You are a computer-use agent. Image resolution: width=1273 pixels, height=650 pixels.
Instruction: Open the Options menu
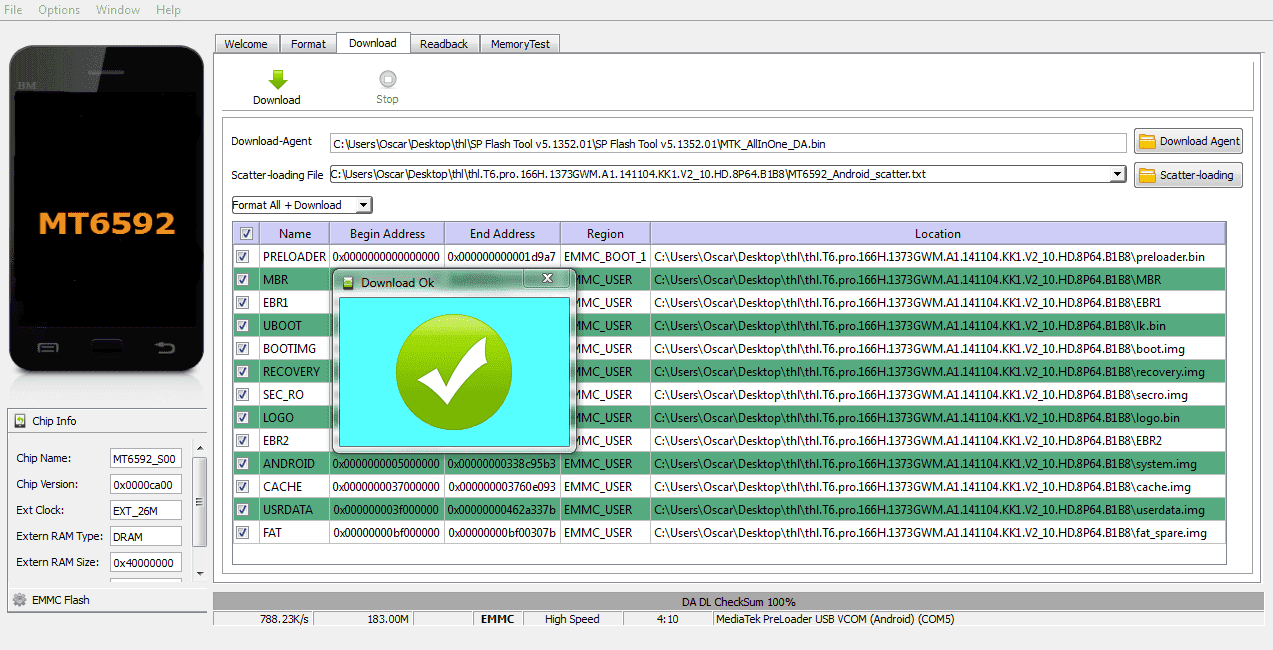click(59, 10)
